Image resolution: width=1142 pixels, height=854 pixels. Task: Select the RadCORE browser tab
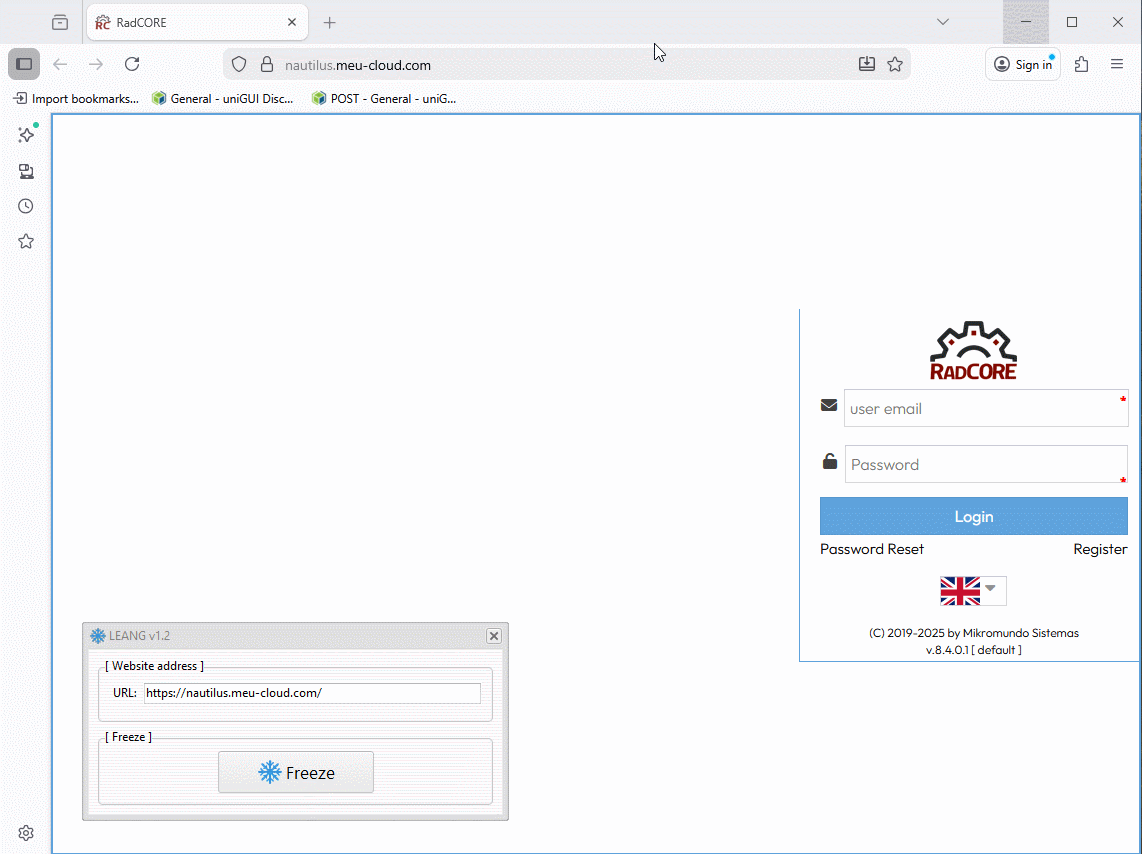click(x=197, y=23)
